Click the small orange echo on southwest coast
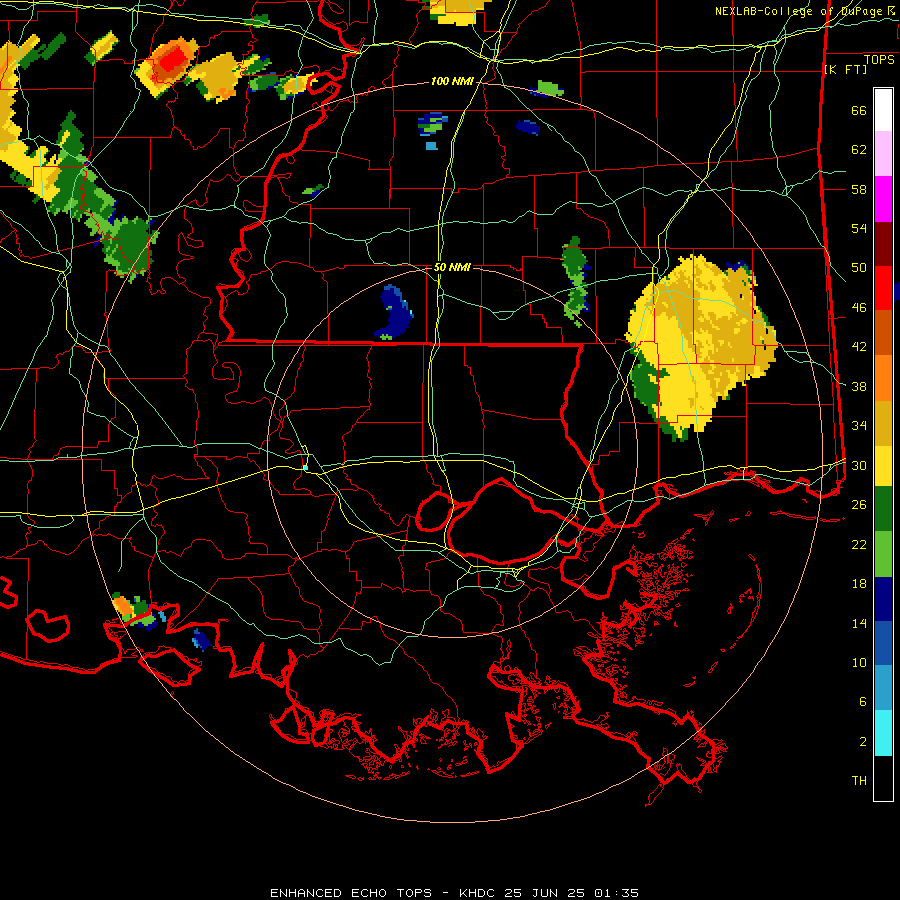 (x=122, y=606)
